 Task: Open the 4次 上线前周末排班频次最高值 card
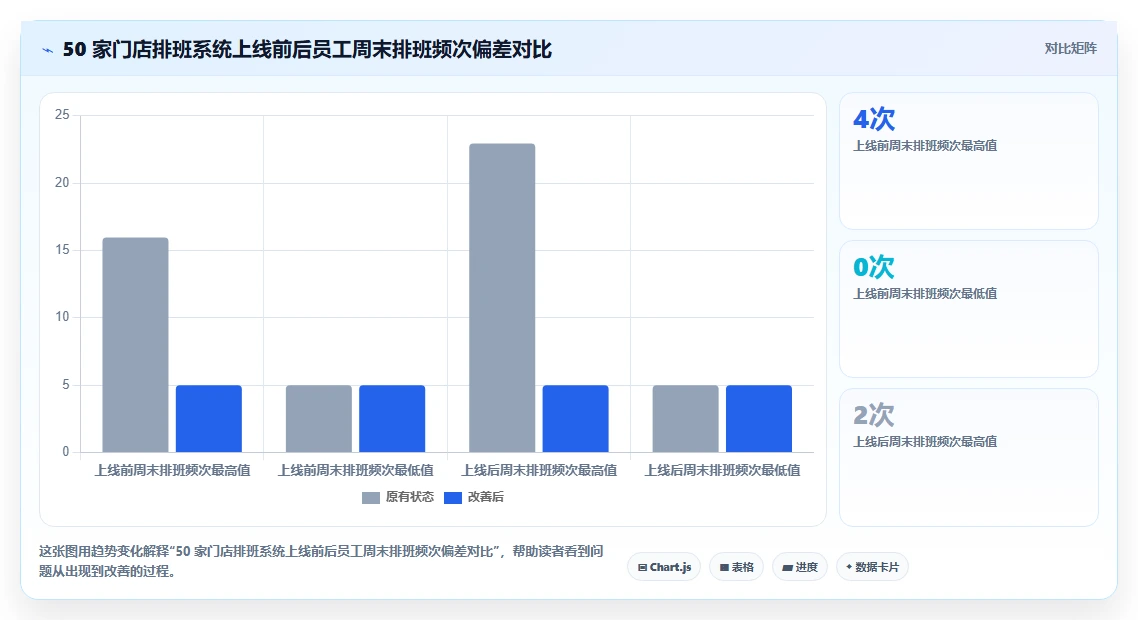(x=969, y=161)
